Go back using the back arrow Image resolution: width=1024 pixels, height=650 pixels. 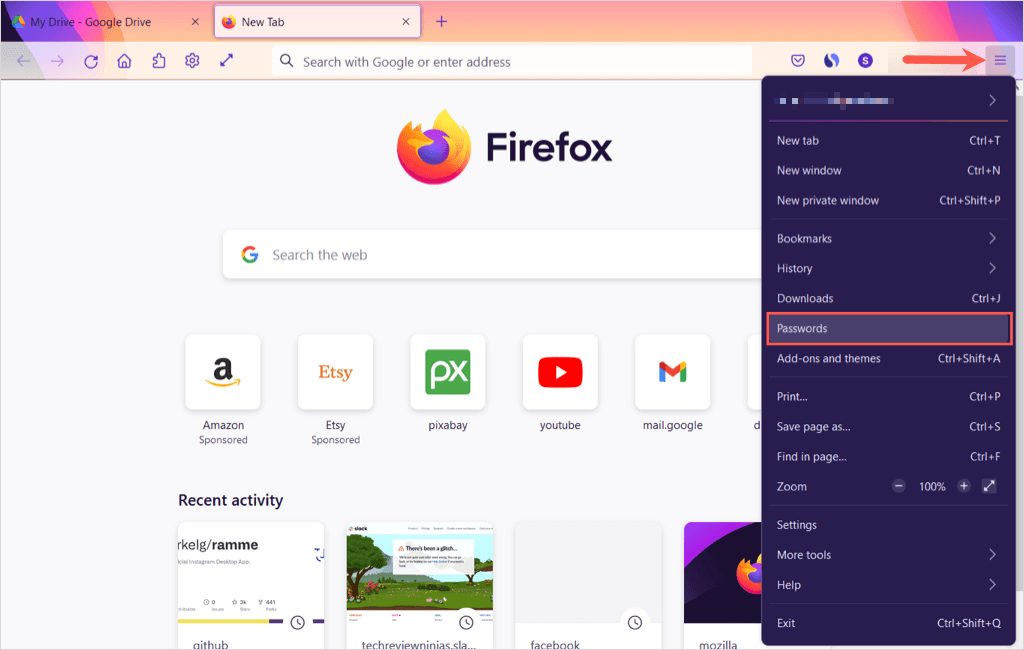22,60
